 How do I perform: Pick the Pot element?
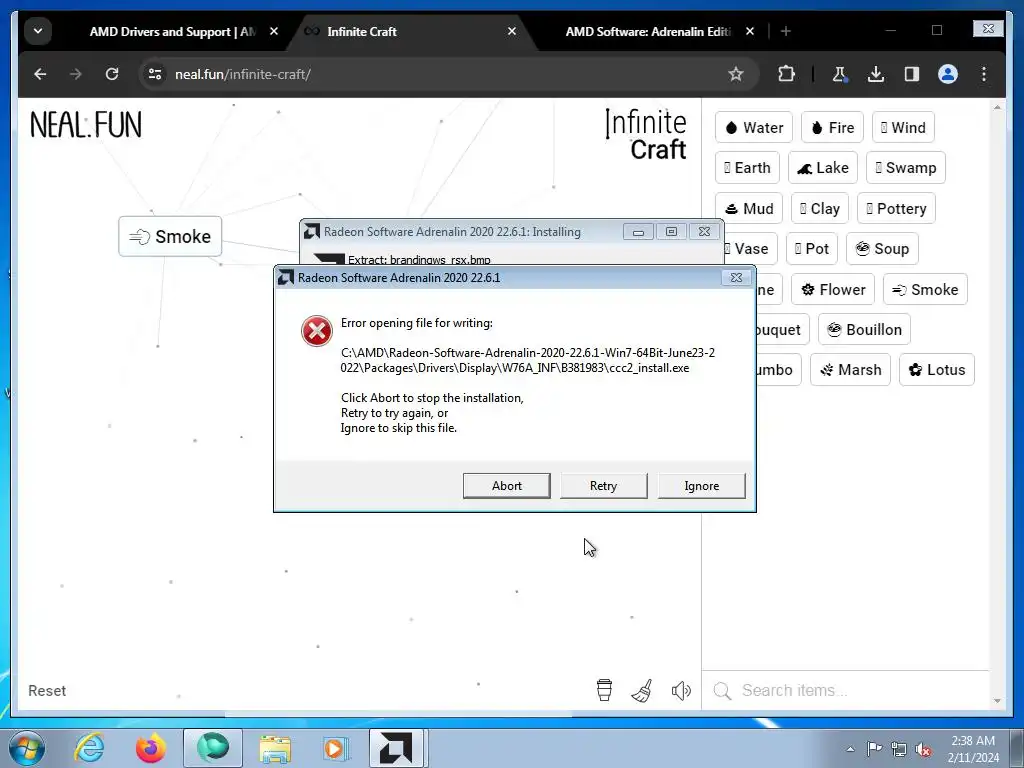coord(812,249)
